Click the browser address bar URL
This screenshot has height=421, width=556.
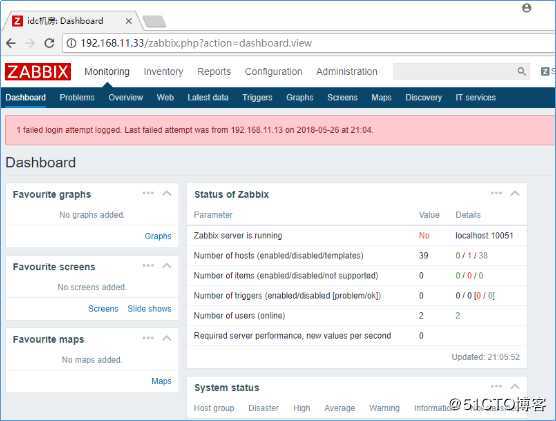pos(196,43)
